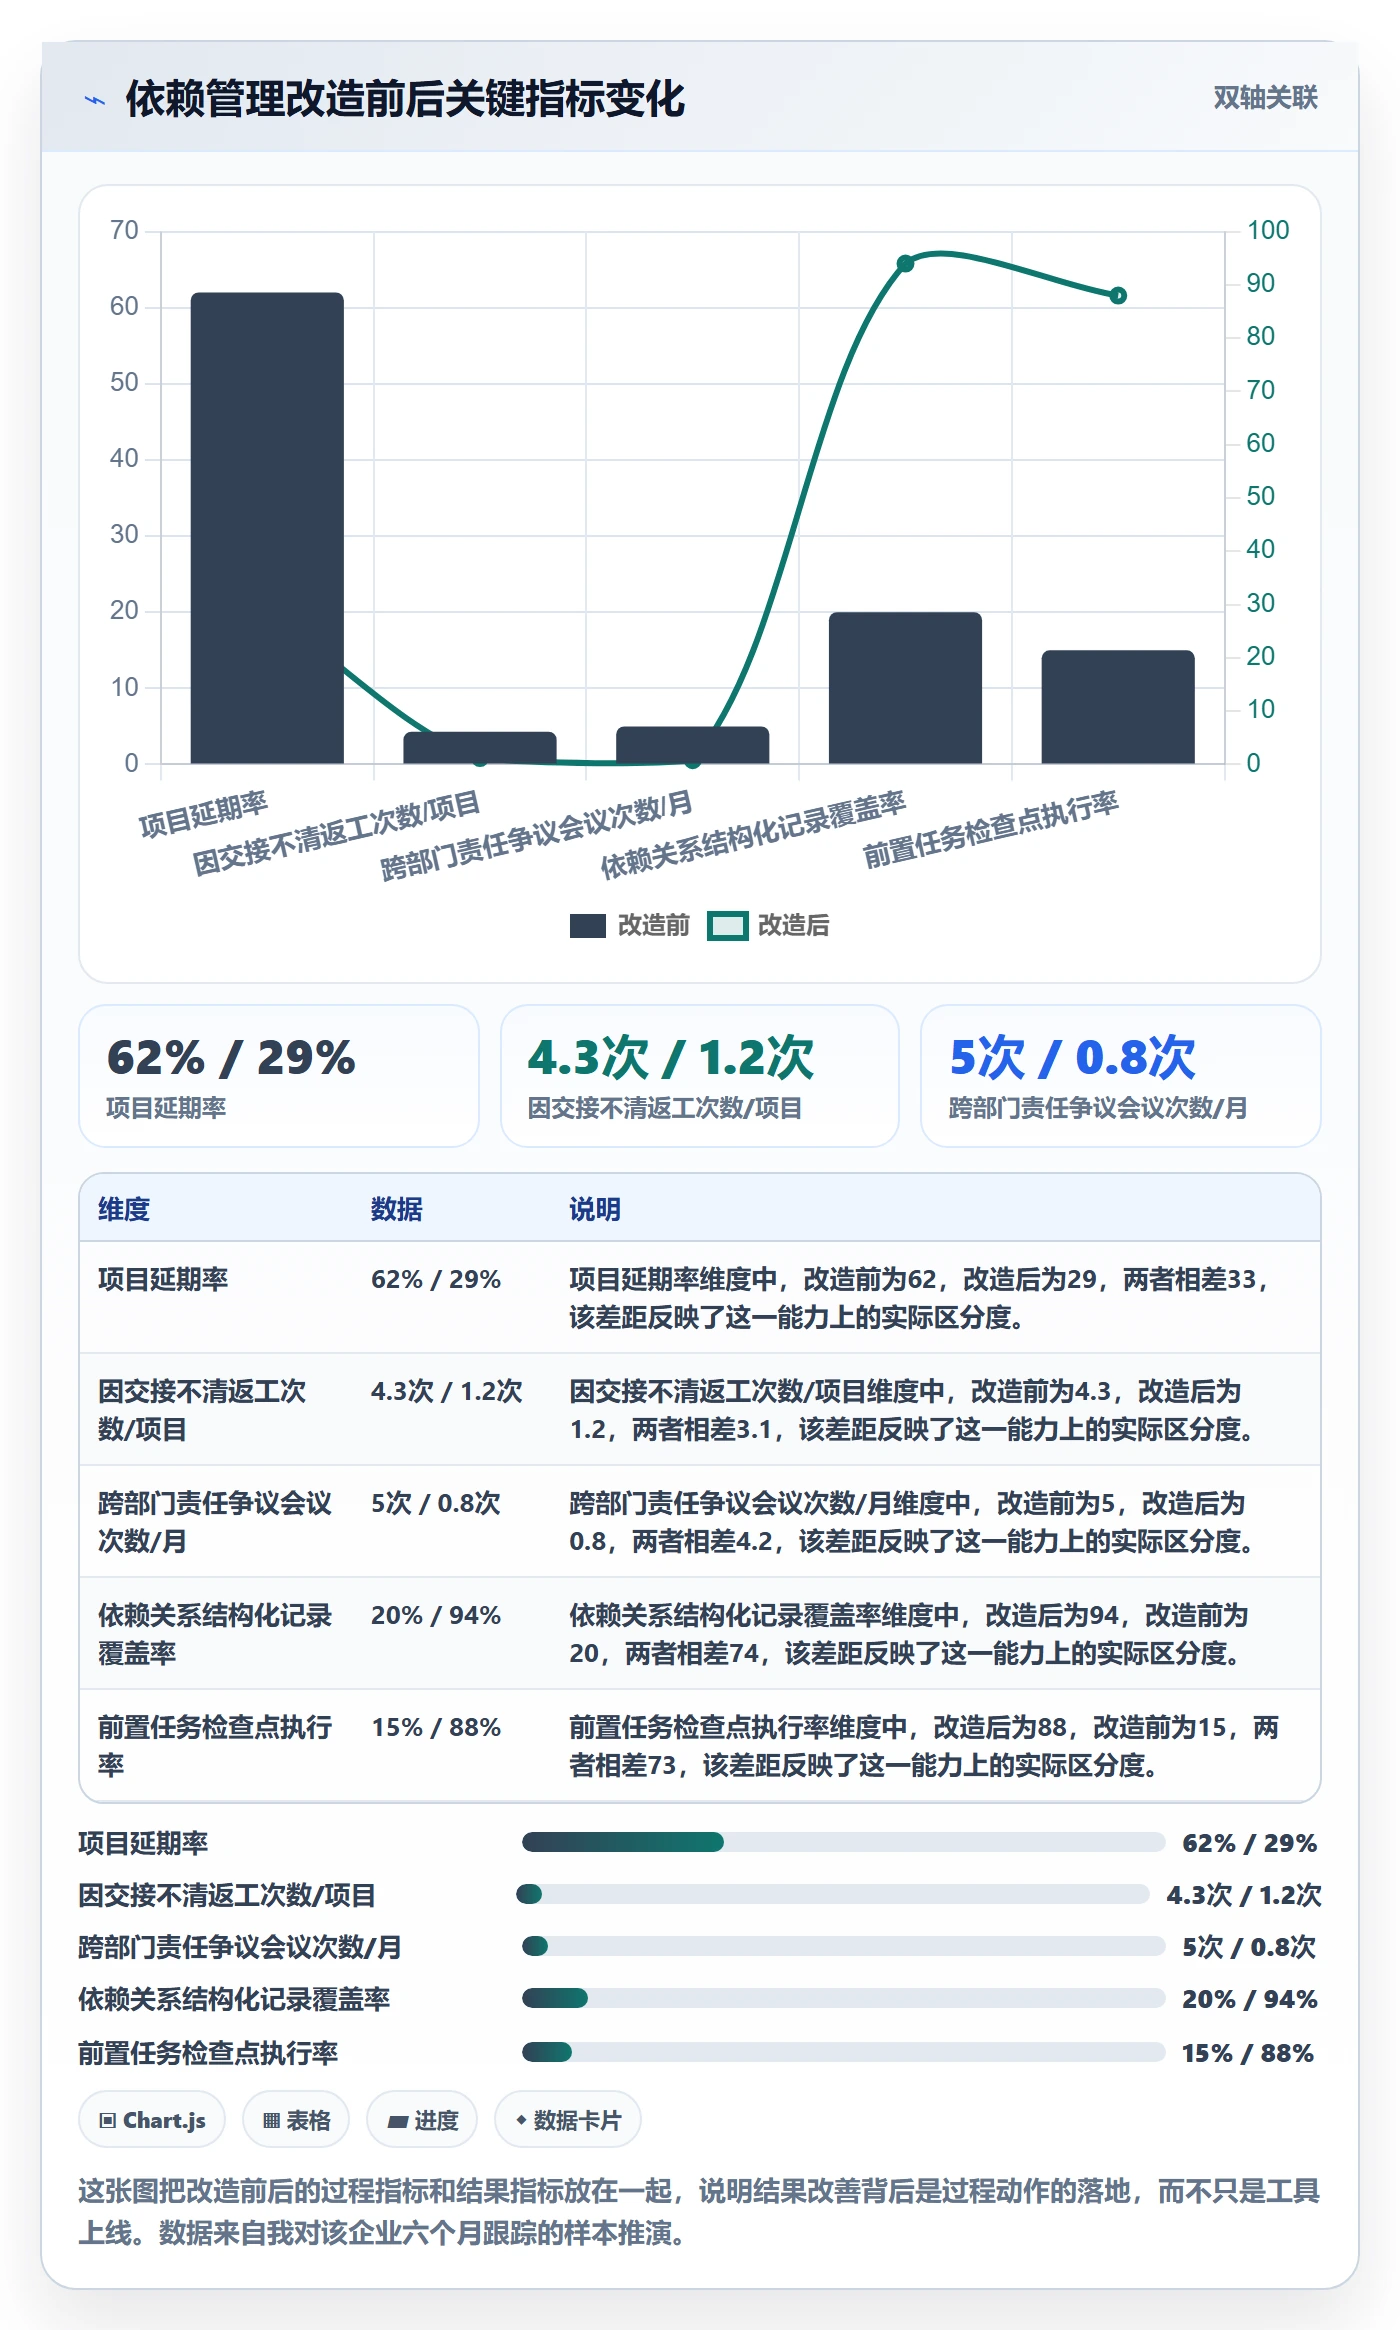The height and width of the screenshot is (2330, 1400).
Task: Click the chart title 依赖管理改造前后关键指标变化
Action: [x=405, y=99]
